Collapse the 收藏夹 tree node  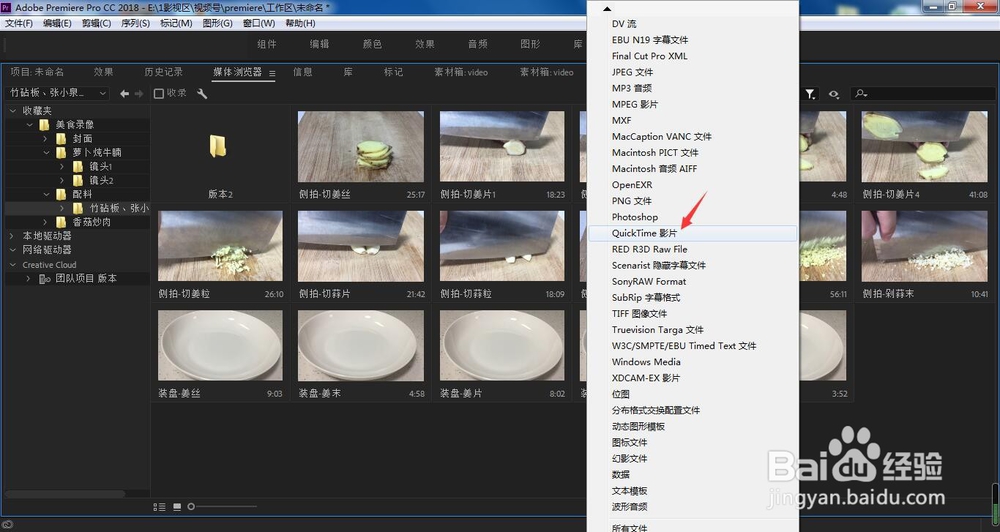point(13,111)
